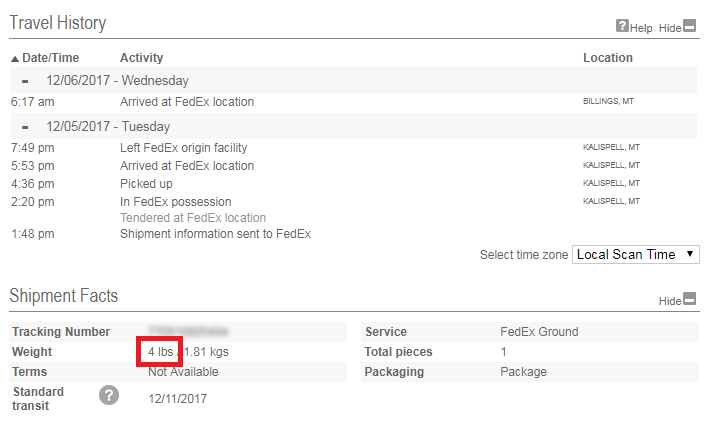Click the In FedEx possession entry

click(175, 202)
